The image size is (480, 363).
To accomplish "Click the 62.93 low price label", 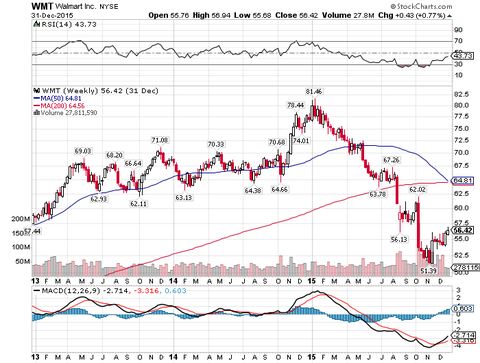I will coord(99,199).
